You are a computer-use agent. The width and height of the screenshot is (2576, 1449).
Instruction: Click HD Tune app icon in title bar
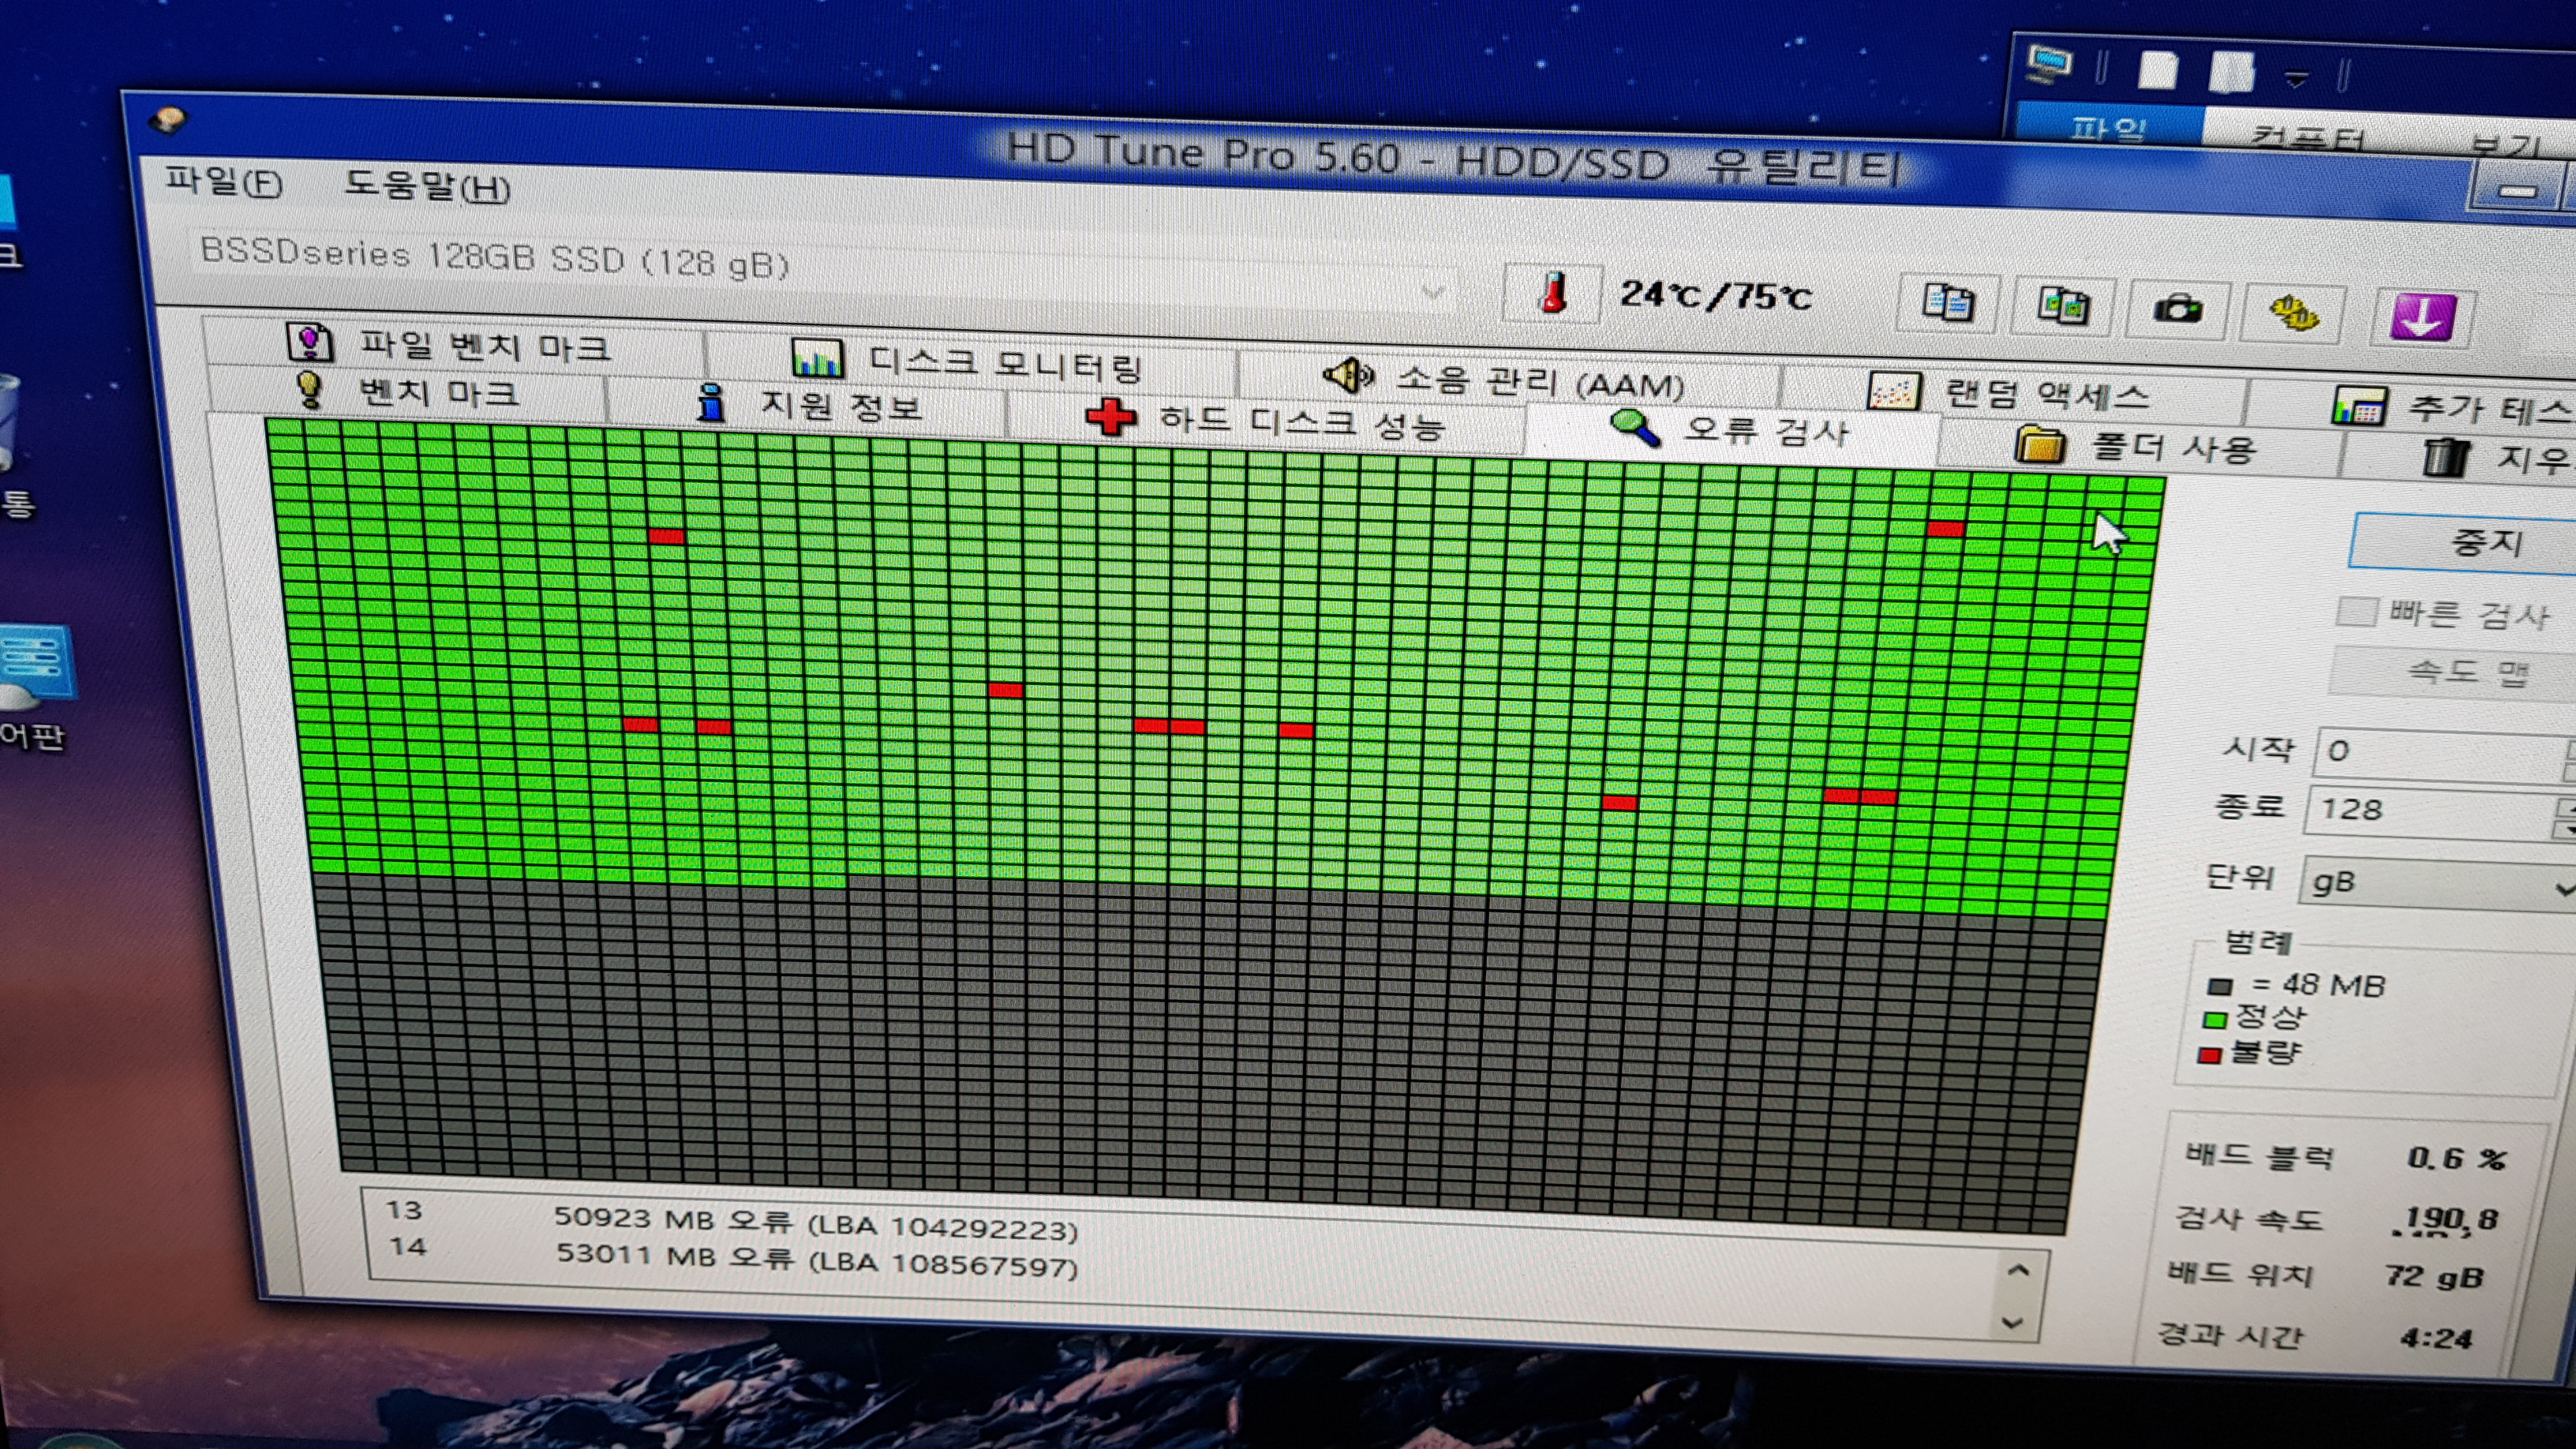pos(167,121)
